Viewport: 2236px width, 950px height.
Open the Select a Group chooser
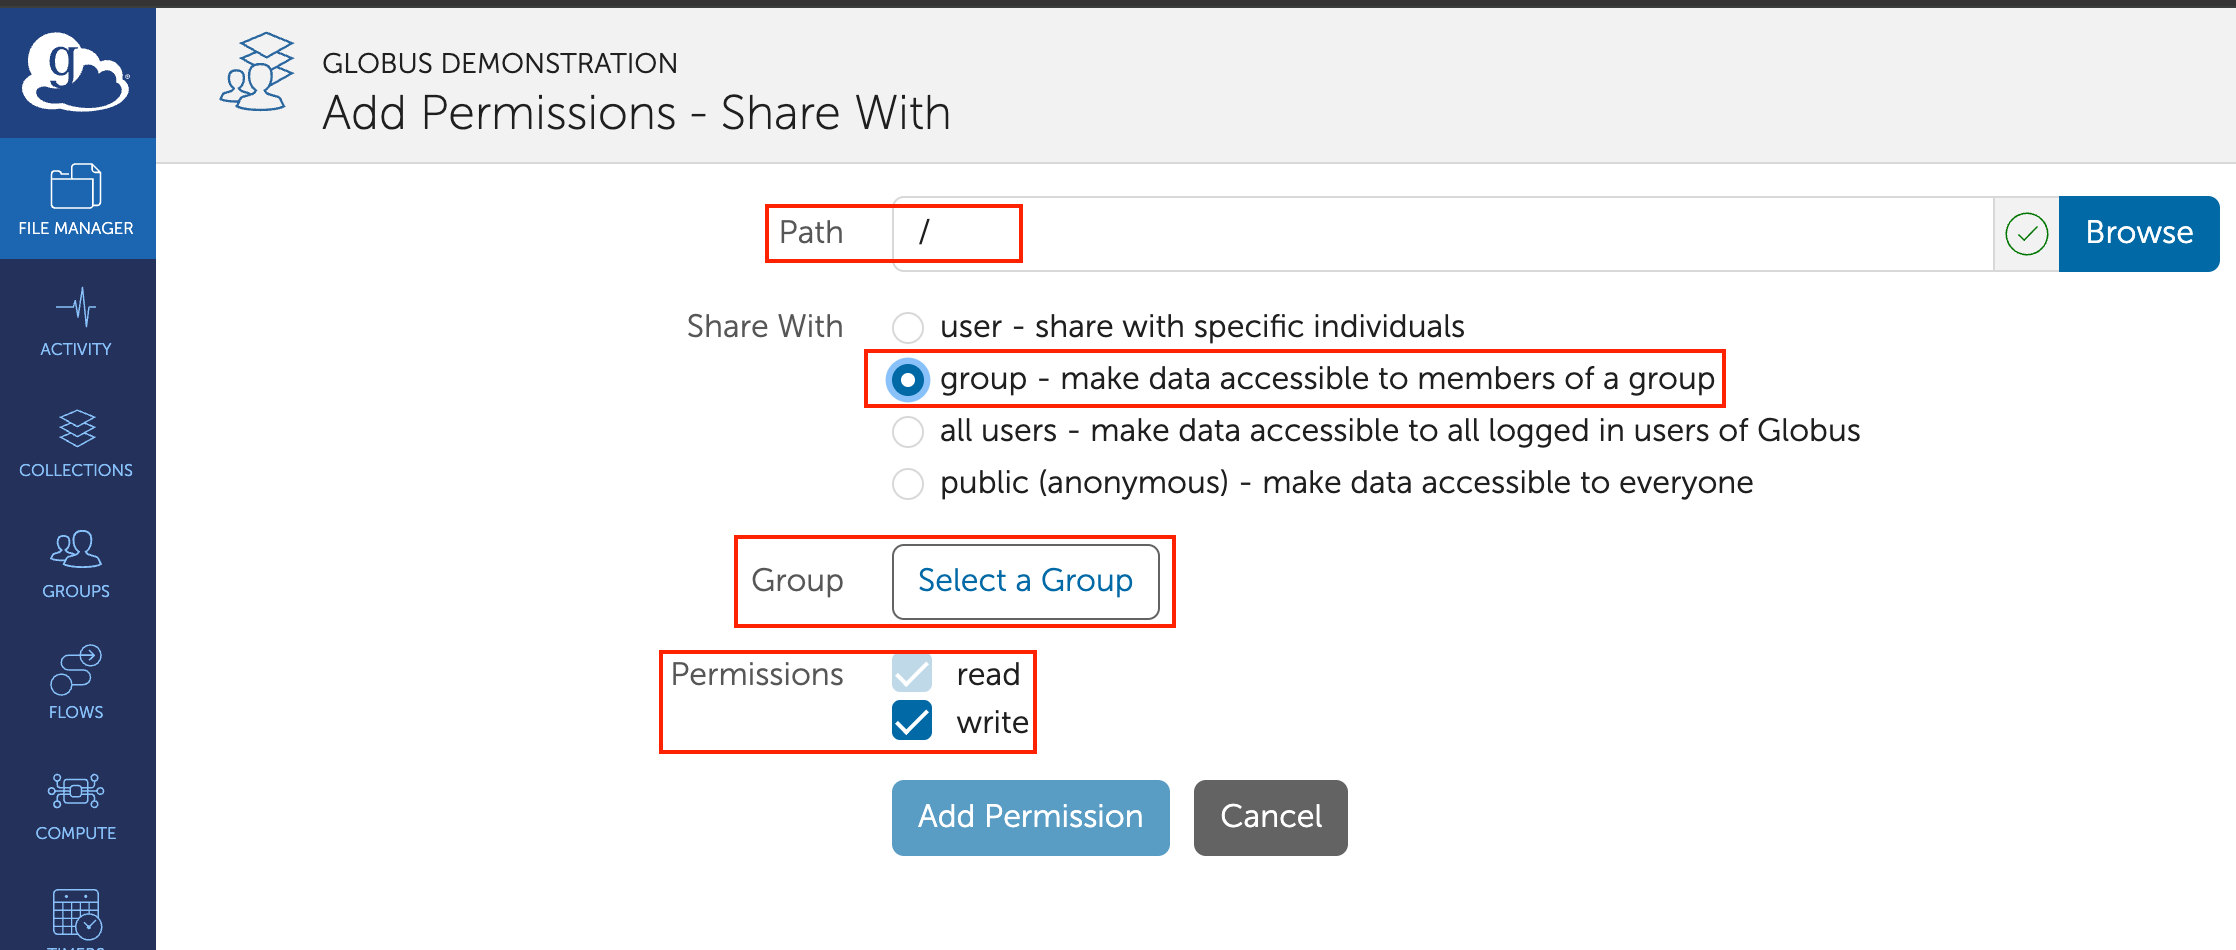click(x=1025, y=581)
